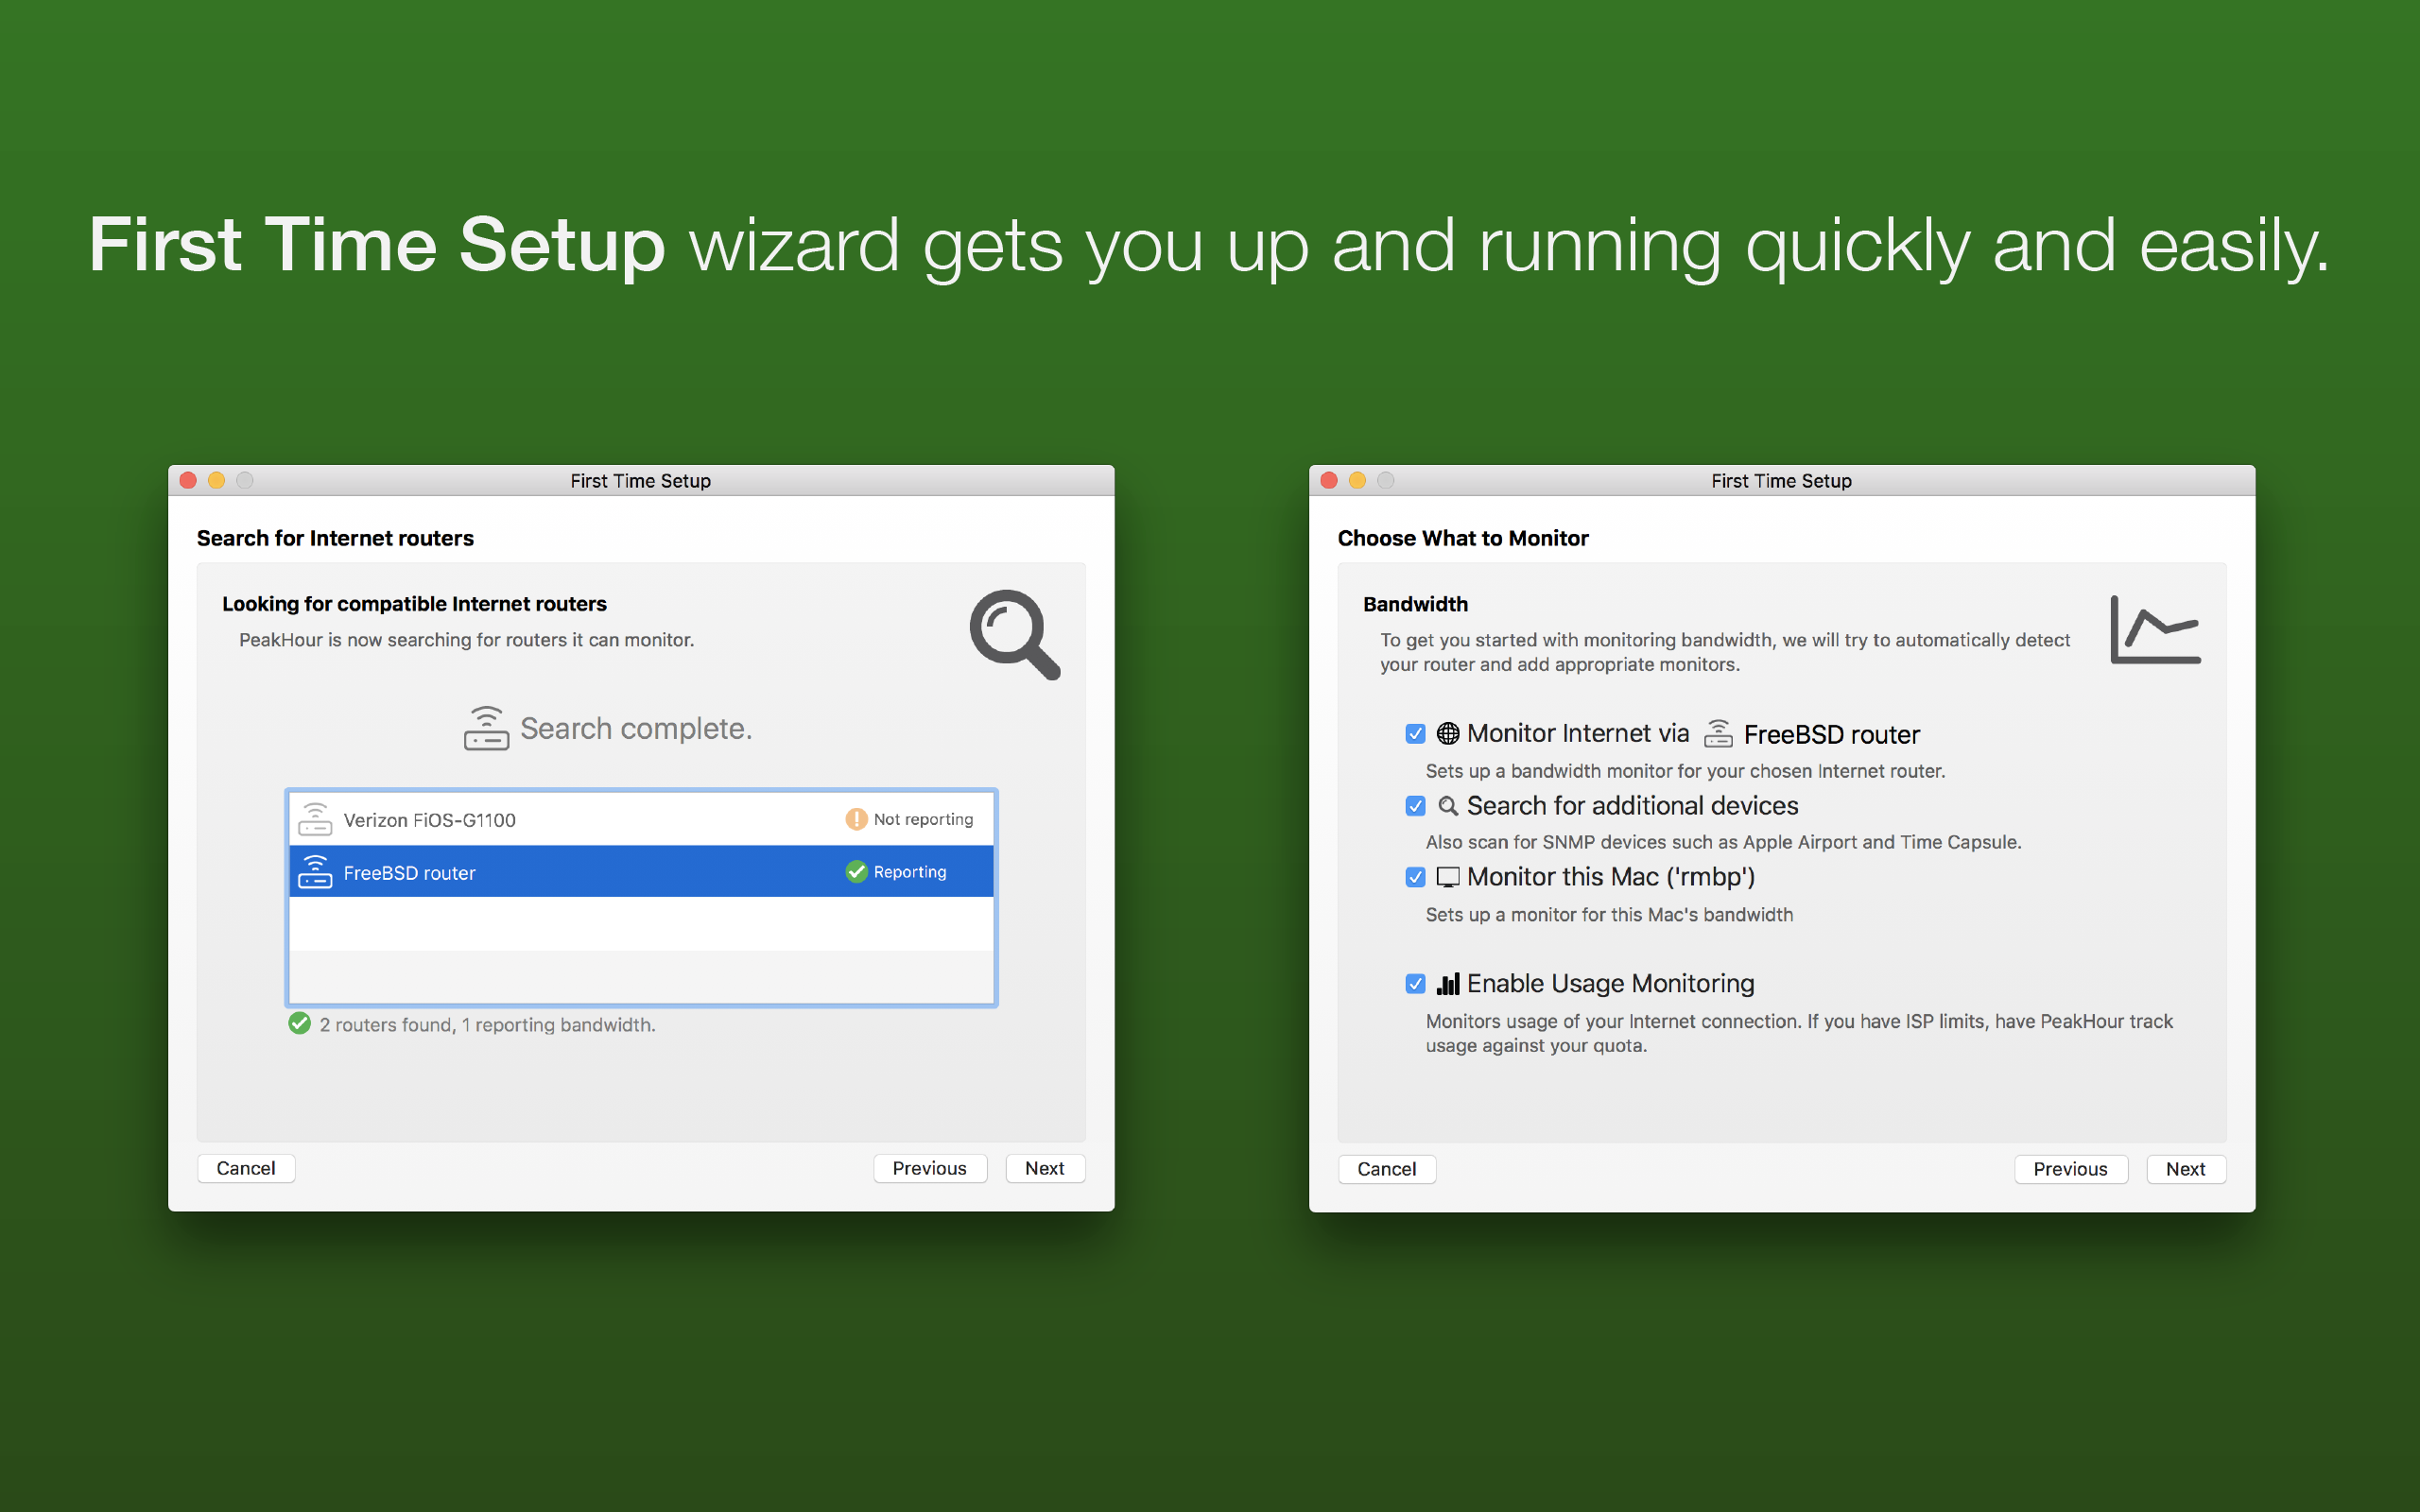
Task: Click the orange Not reporting warning icon
Action: tap(856, 819)
